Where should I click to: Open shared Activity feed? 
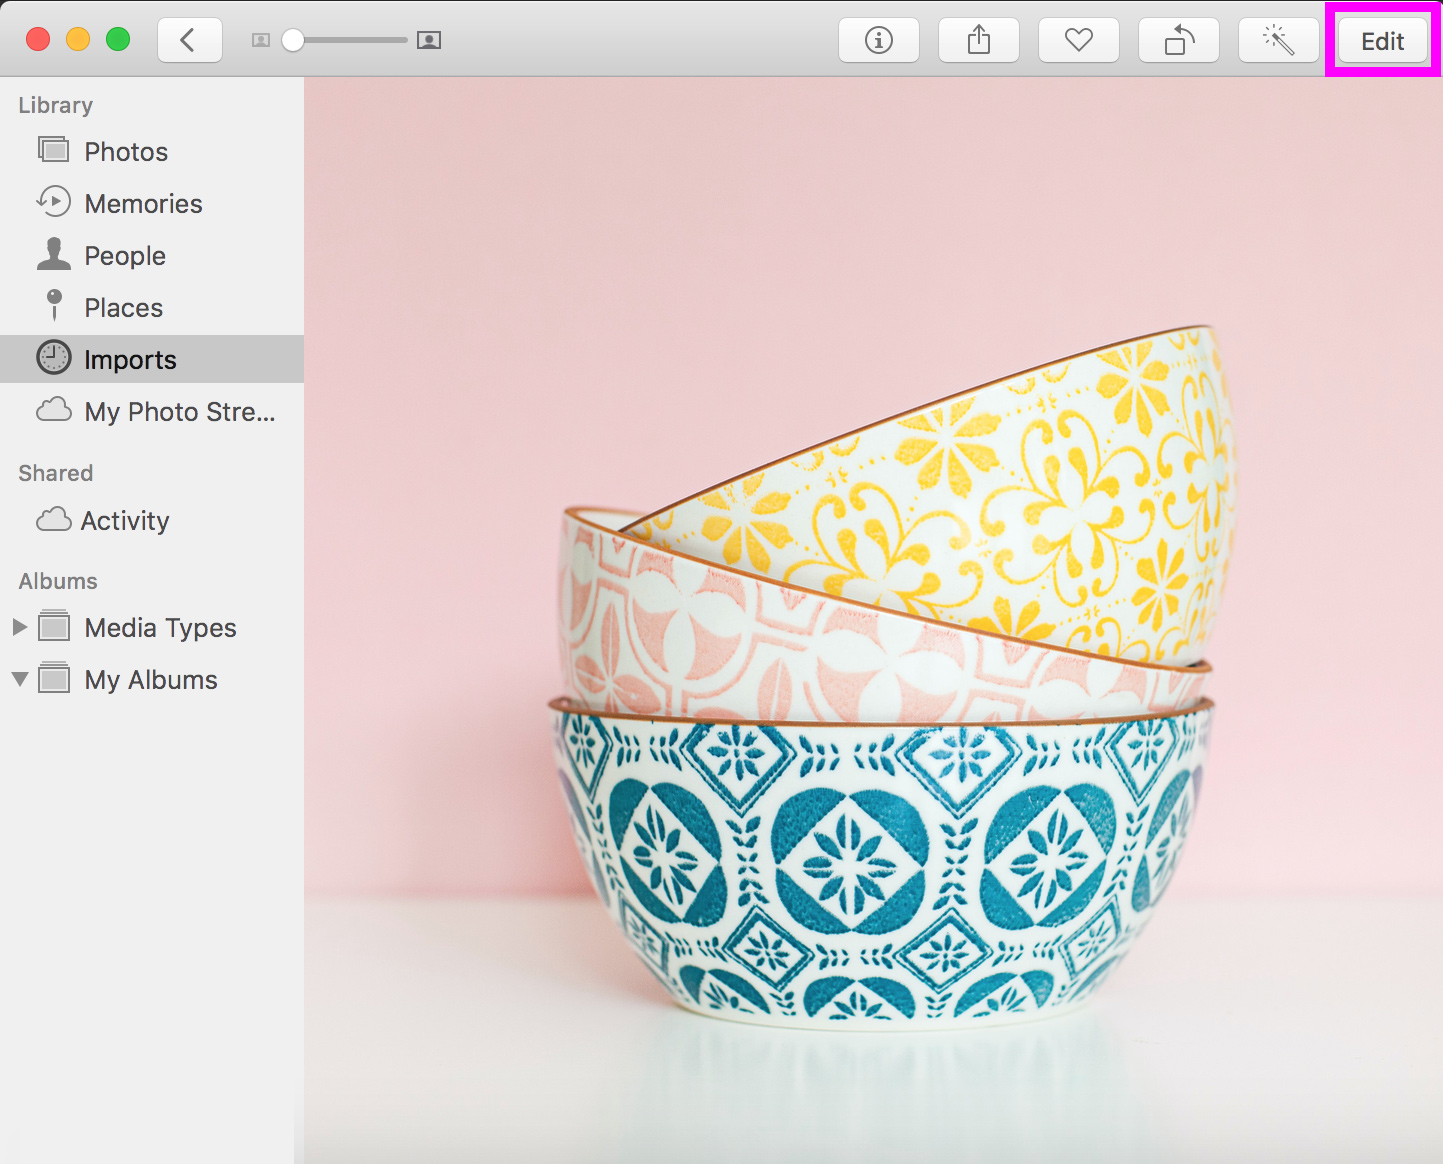point(125,520)
